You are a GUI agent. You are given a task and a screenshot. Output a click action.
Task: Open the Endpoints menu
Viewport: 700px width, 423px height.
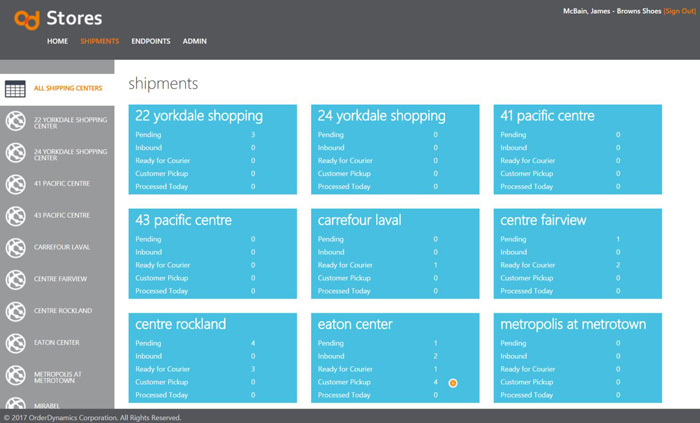(x=151, y=41)
